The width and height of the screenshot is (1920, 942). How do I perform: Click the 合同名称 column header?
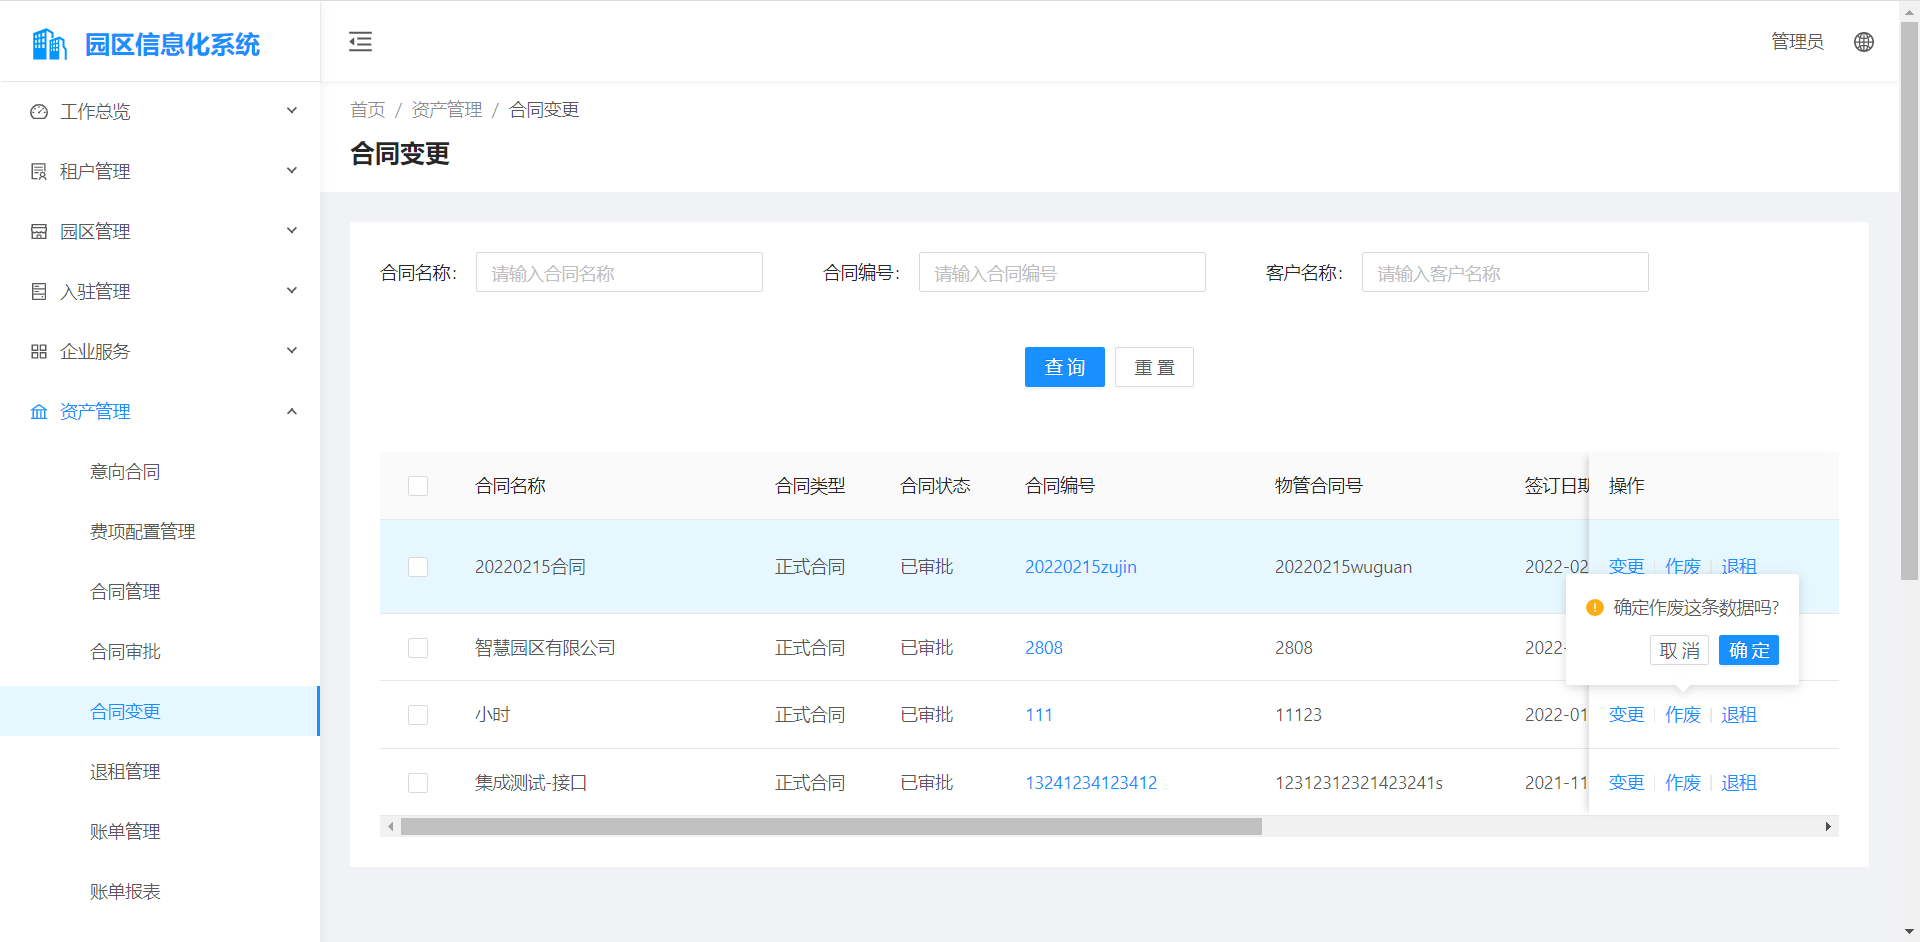510,486
